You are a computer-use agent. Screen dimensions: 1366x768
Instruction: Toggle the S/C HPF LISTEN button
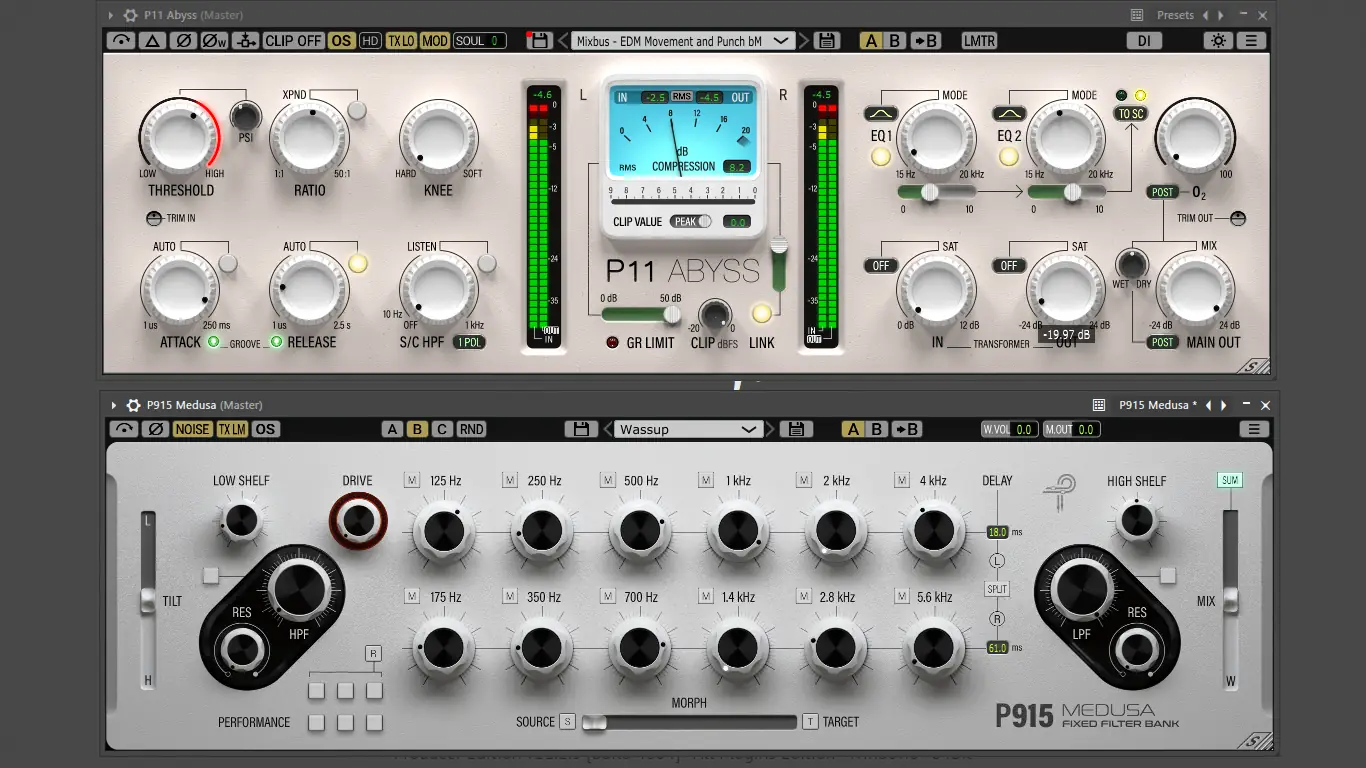pos(487,264)
